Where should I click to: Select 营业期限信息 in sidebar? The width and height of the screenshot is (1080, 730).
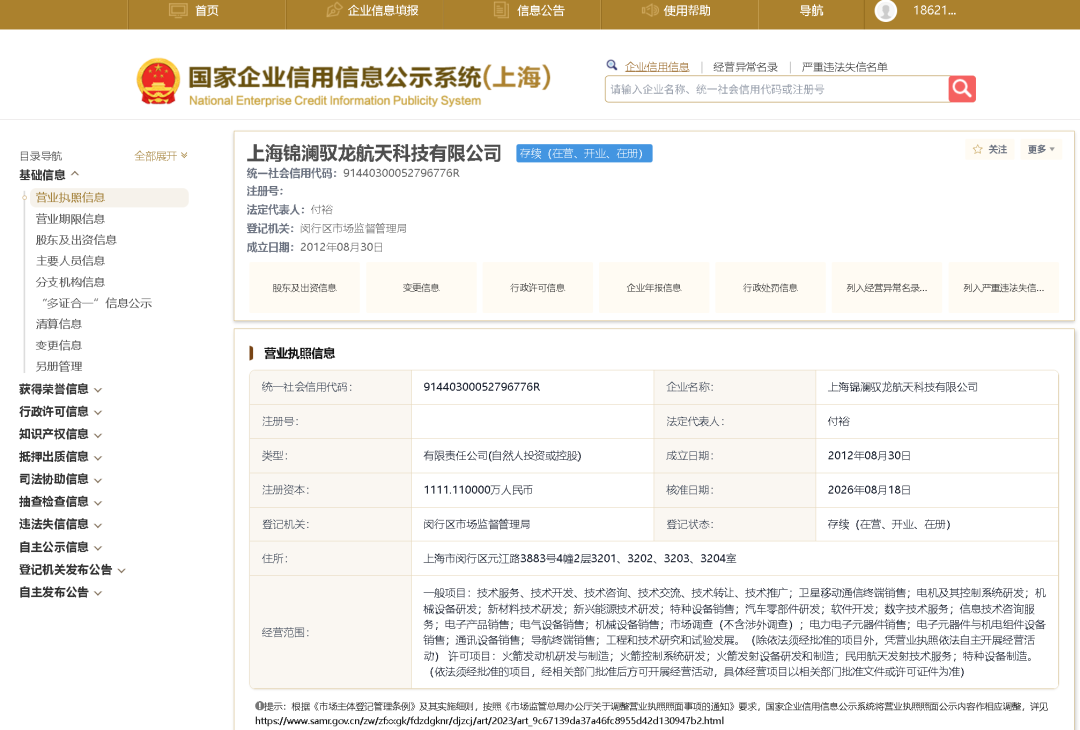(x=70, y=219)
